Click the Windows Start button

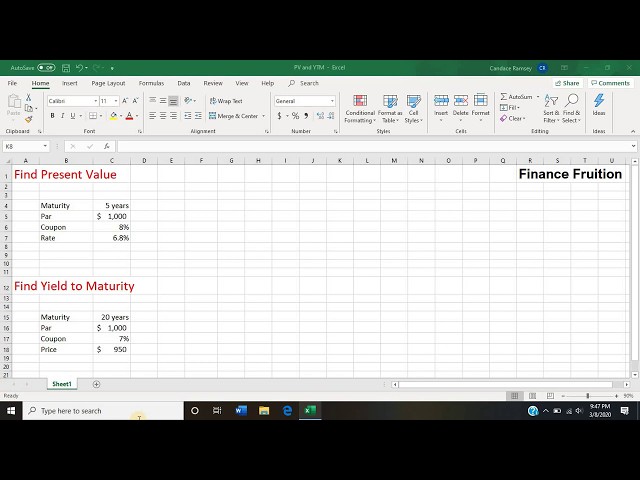coord(11,411)
